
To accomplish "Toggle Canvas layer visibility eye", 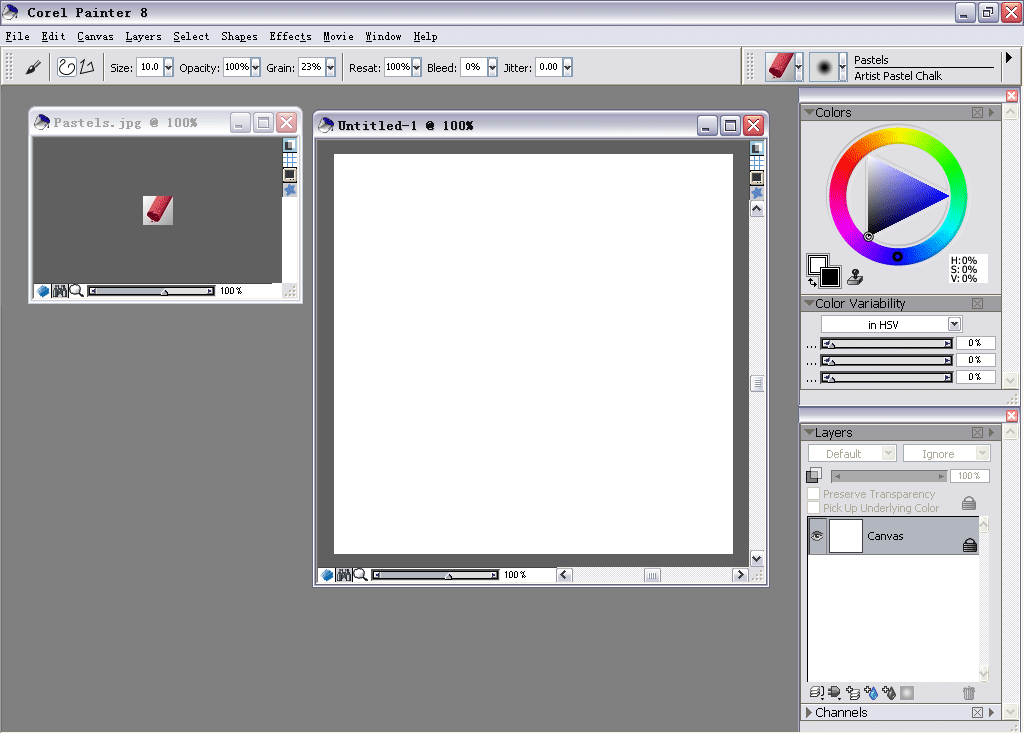I will click(817, 535).
